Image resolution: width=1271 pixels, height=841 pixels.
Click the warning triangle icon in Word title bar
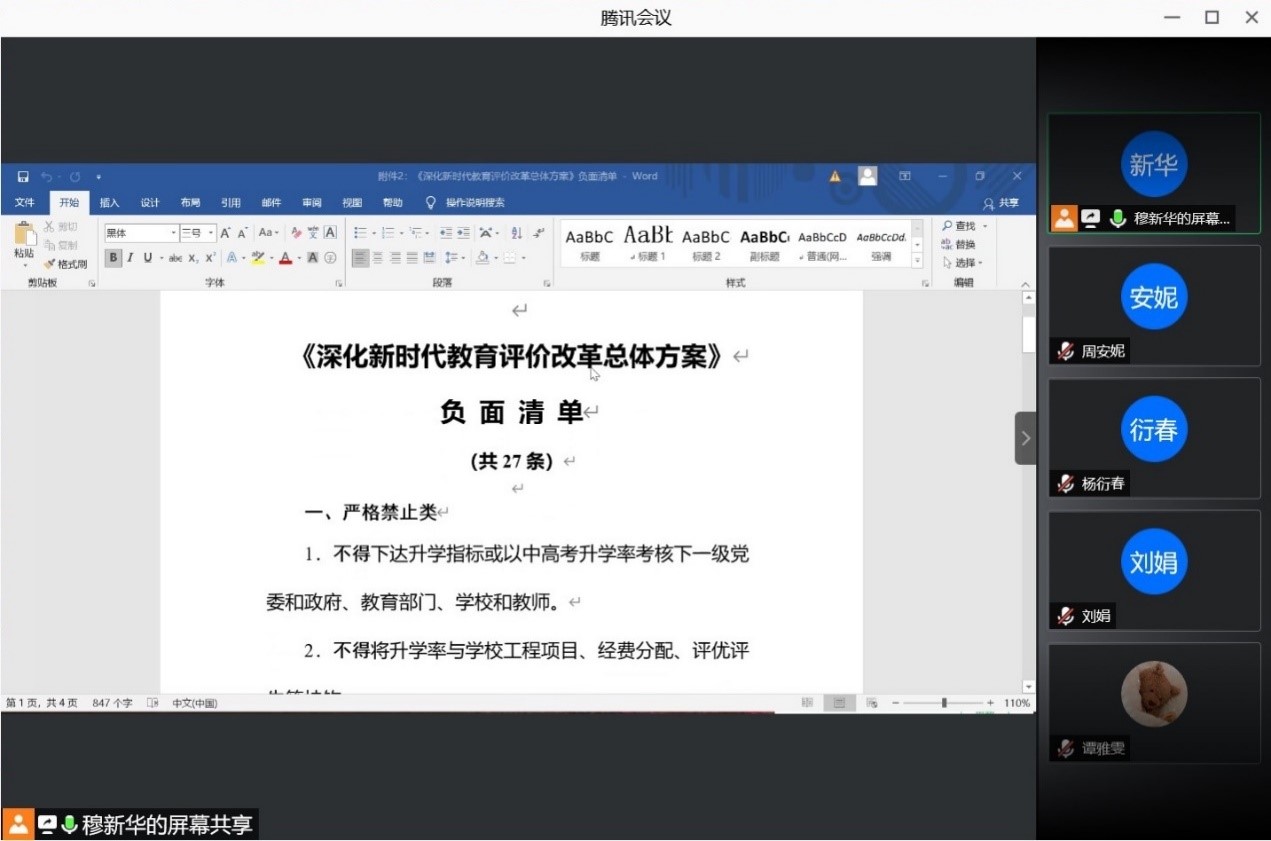click(835, 177)
